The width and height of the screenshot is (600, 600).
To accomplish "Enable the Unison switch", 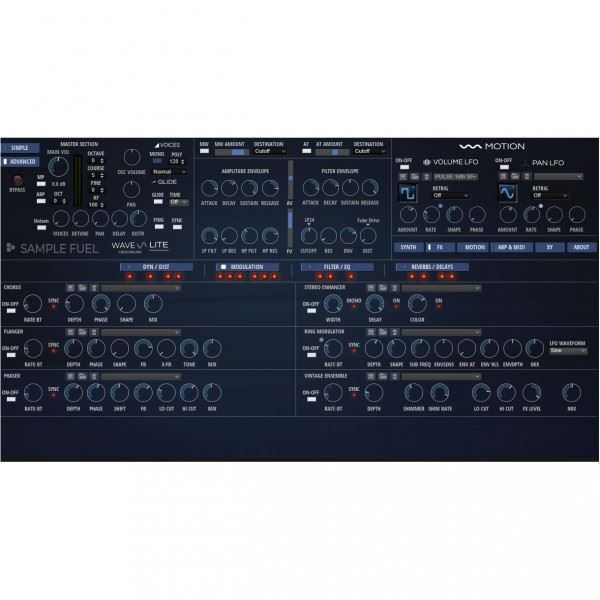I will [41, 228].
